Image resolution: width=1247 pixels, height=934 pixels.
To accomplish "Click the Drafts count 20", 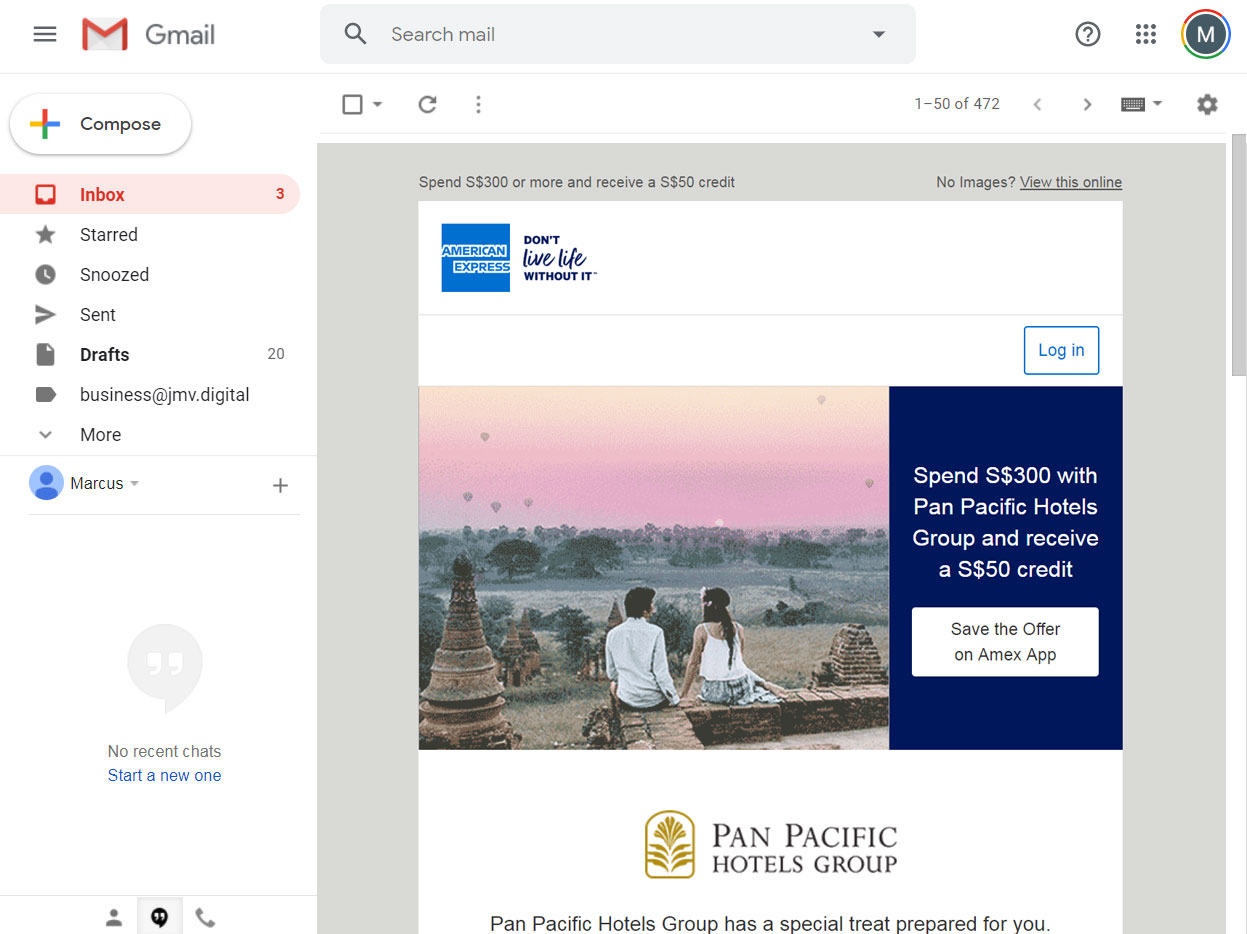I will point(276,354).
